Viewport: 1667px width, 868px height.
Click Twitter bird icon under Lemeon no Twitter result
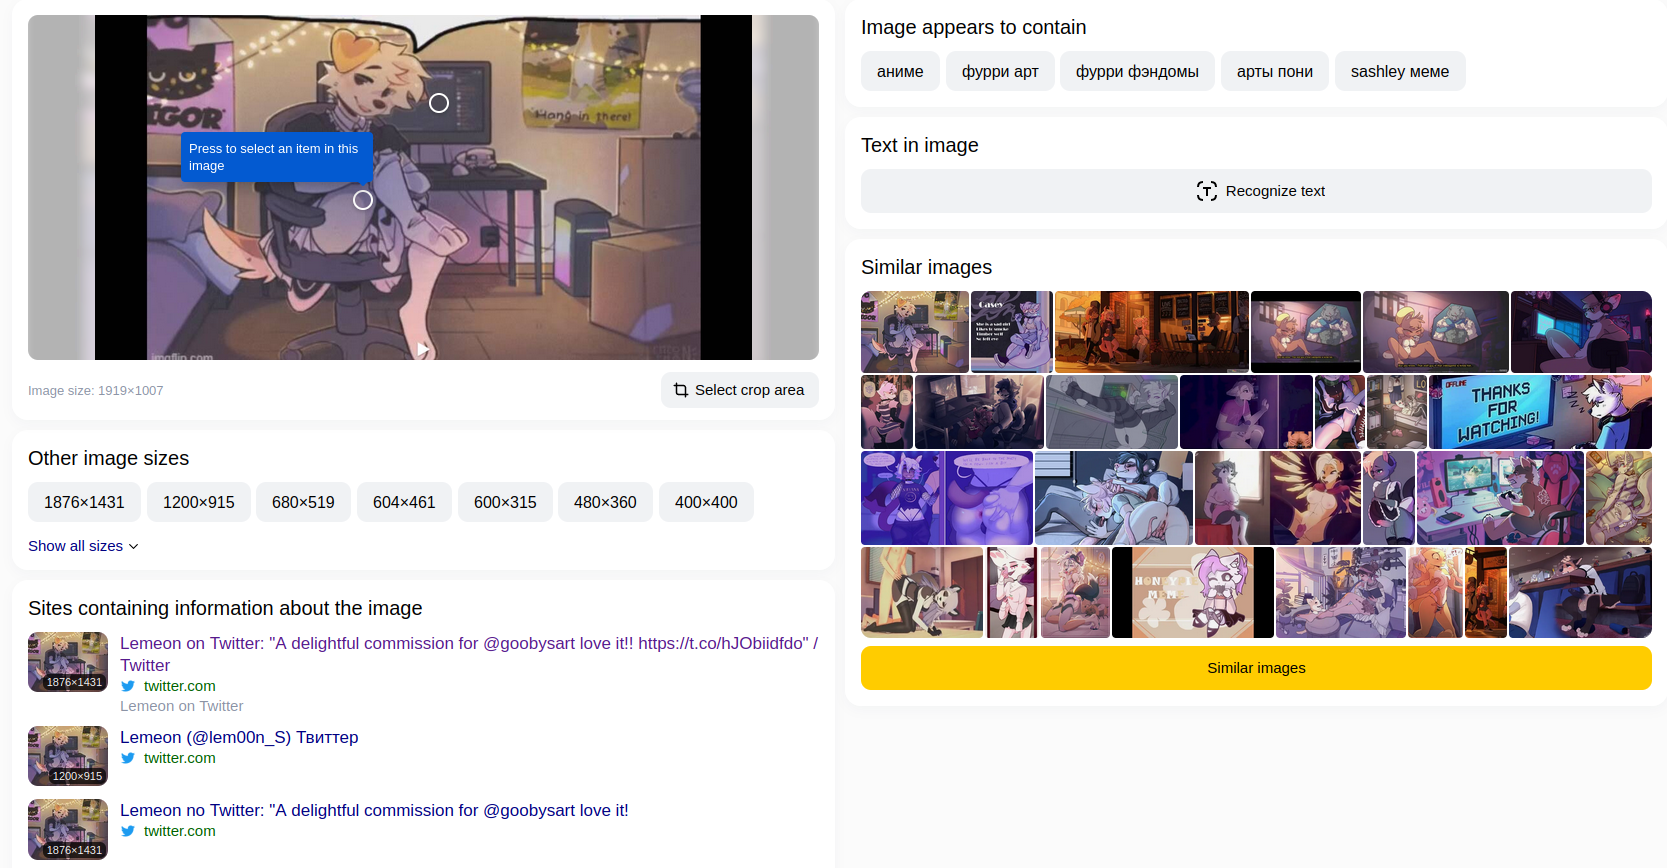[x=128, y=831]
